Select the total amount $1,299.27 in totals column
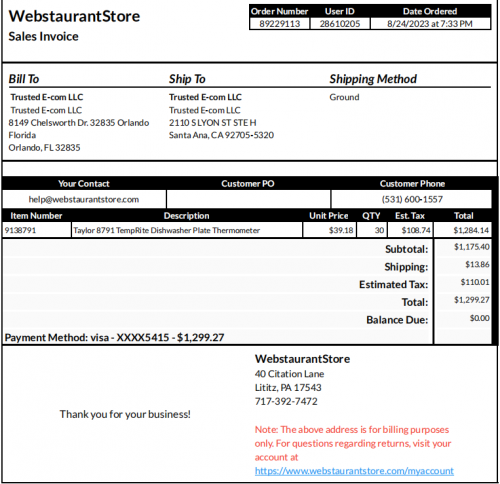Viewport: 500px width, 484px height. pyautogui.click(x=471, y=300)
